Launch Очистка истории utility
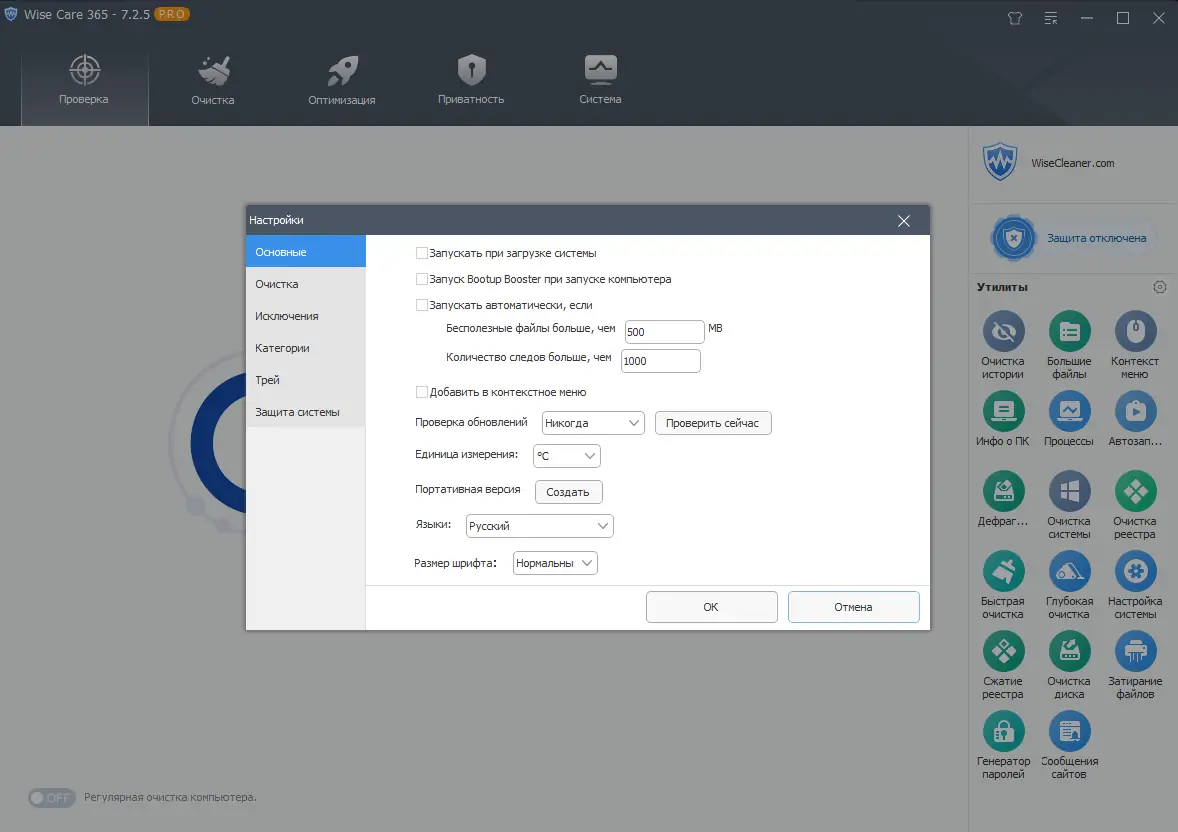 point(1003,331)
